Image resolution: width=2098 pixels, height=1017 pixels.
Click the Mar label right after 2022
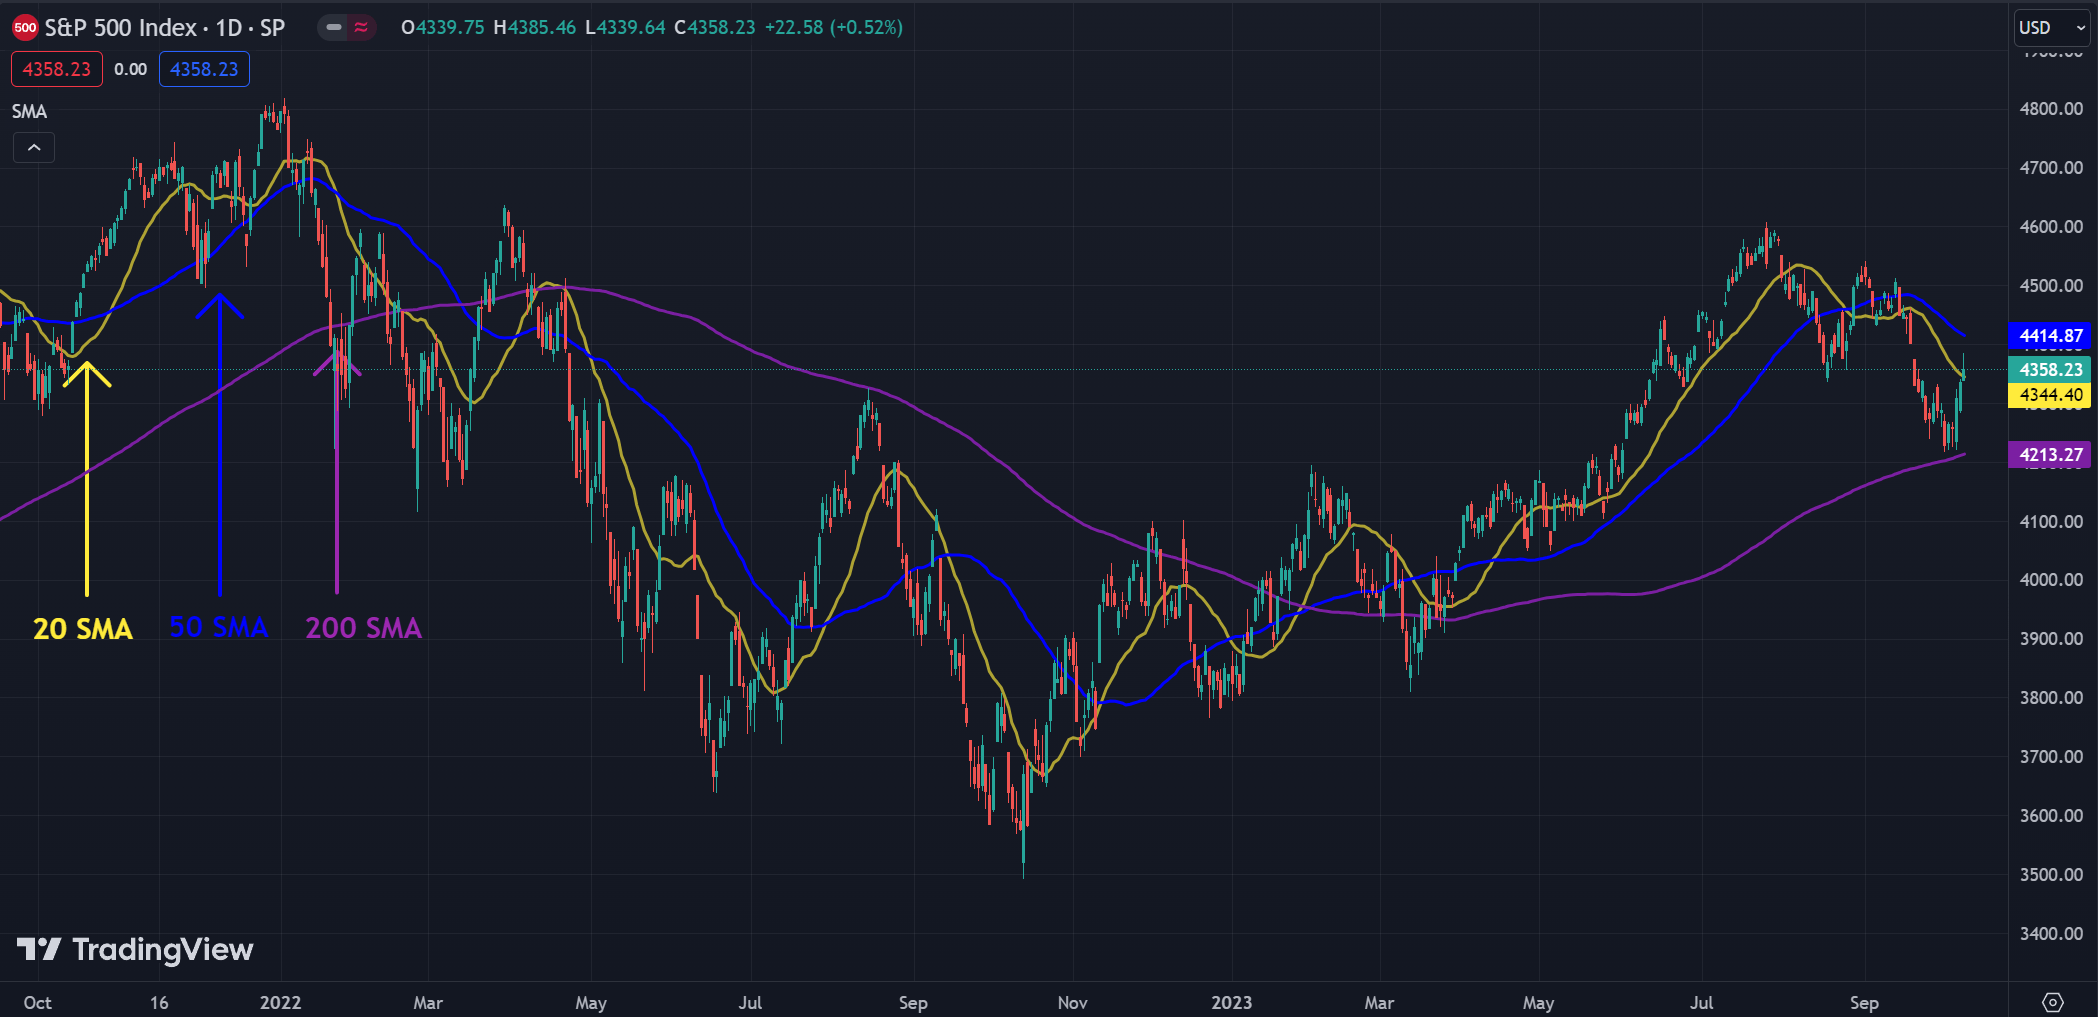click(x=428, y=1003)
